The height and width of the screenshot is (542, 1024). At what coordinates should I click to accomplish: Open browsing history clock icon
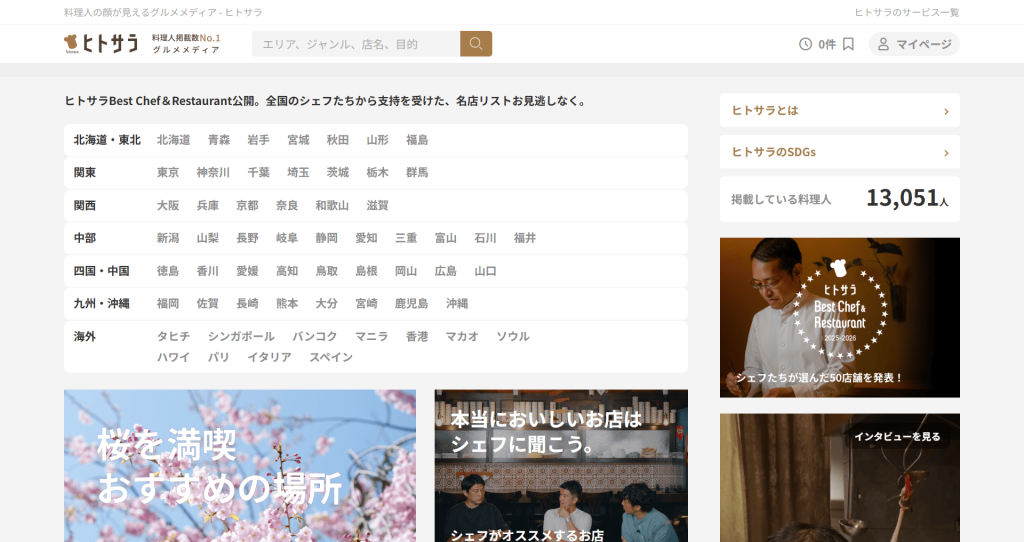806,44
